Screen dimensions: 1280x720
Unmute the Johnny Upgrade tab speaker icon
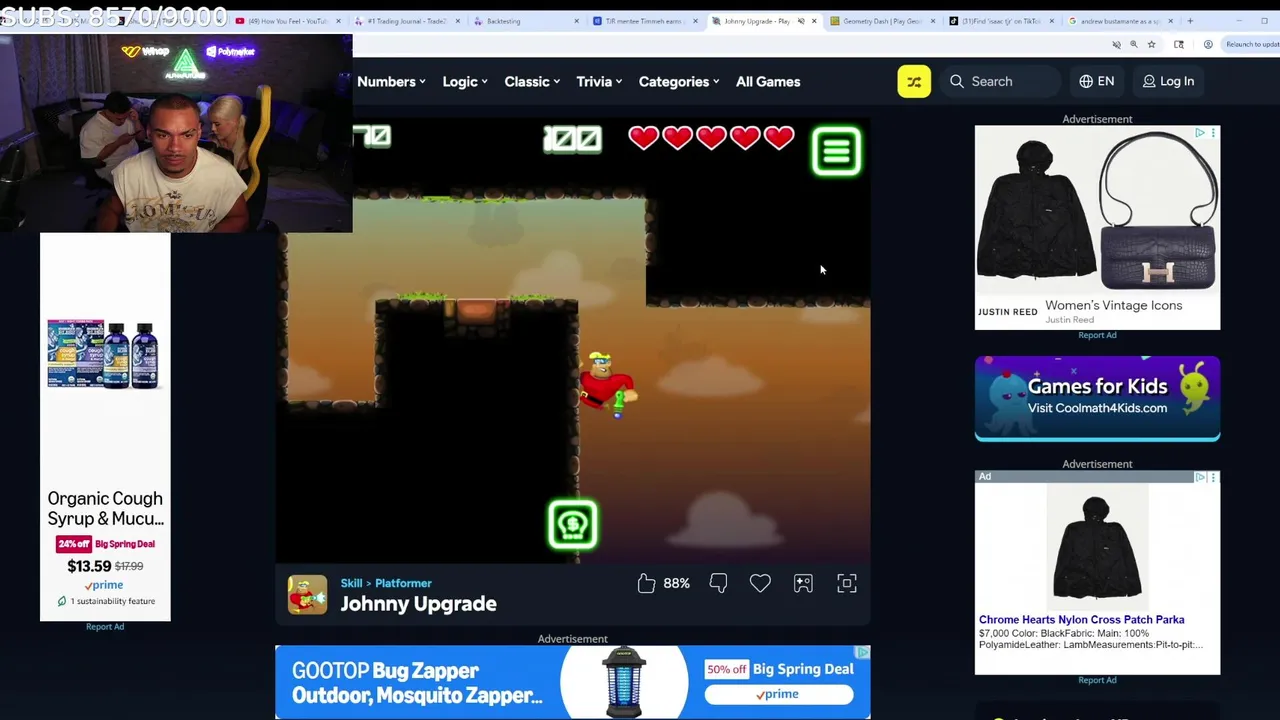pyautogui.click(x=800, y=21)
